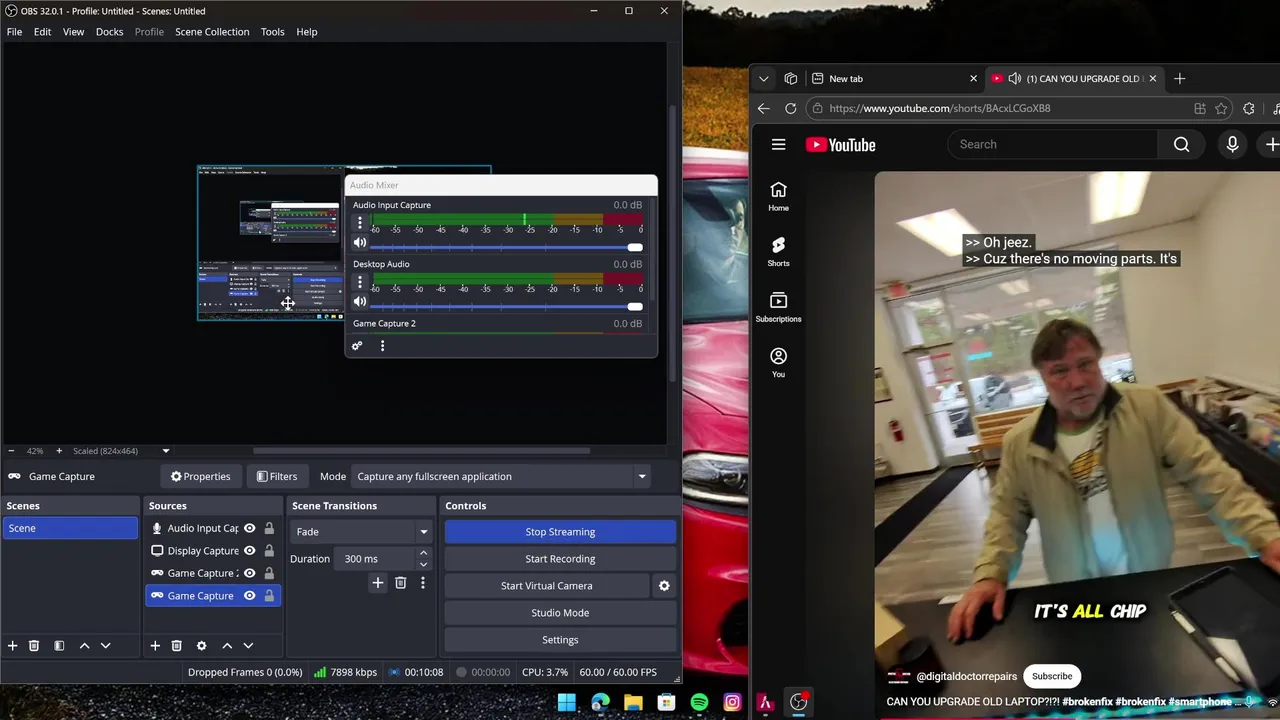Open virtual camera settings gear
The image size is (1280, 720).
pyautogui.click(x=664, y=586)
